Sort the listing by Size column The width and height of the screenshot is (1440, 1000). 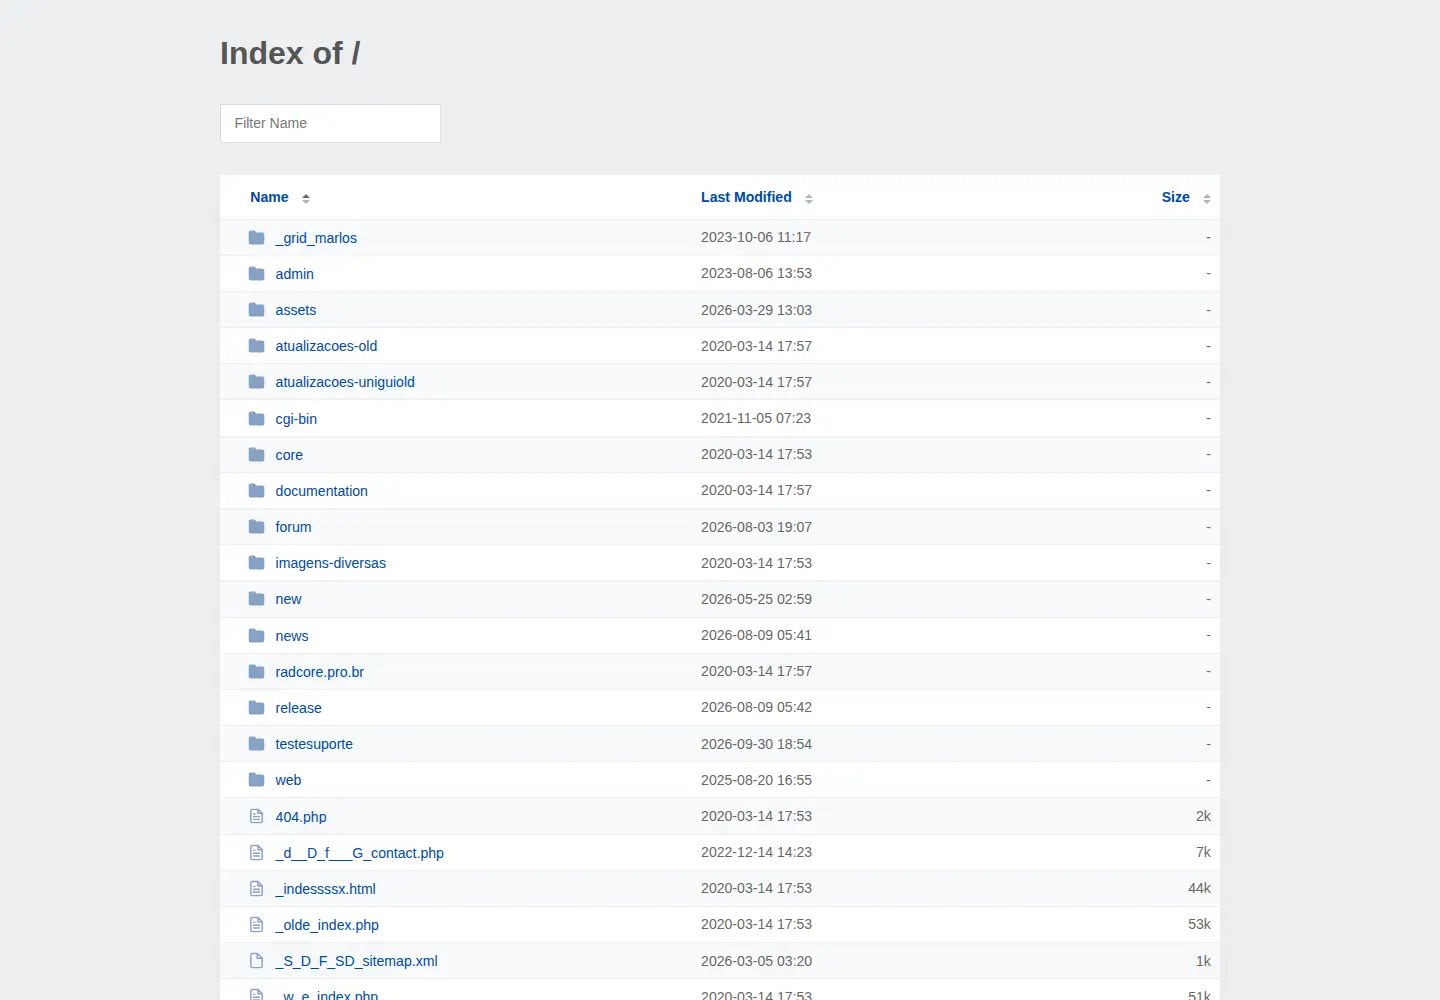click(x=1175, y=197)
